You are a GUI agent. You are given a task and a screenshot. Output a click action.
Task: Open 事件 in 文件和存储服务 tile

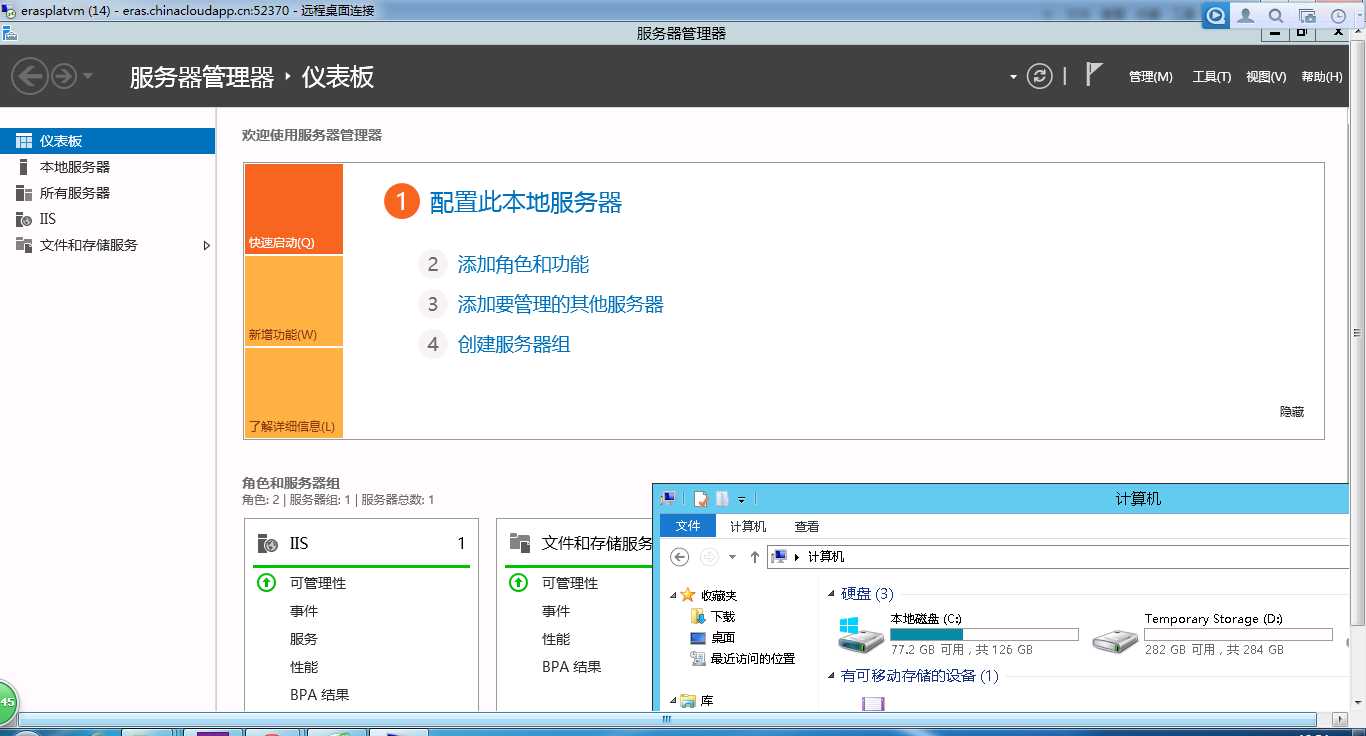556,611
